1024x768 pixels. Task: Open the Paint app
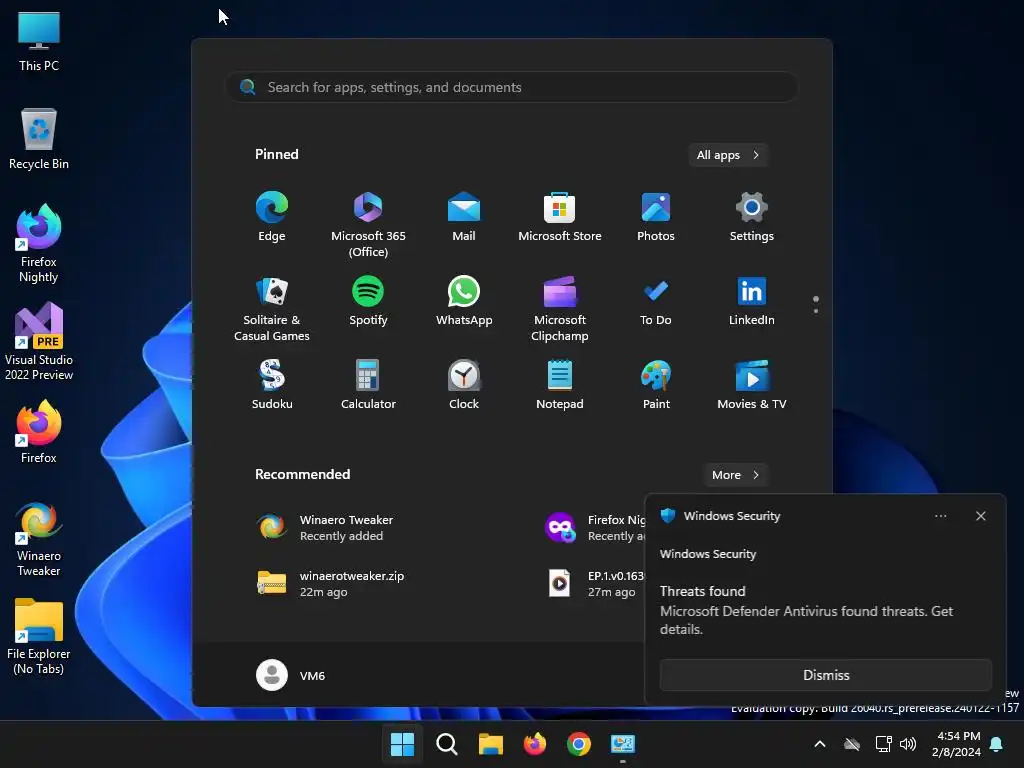(x=656, y=385)
